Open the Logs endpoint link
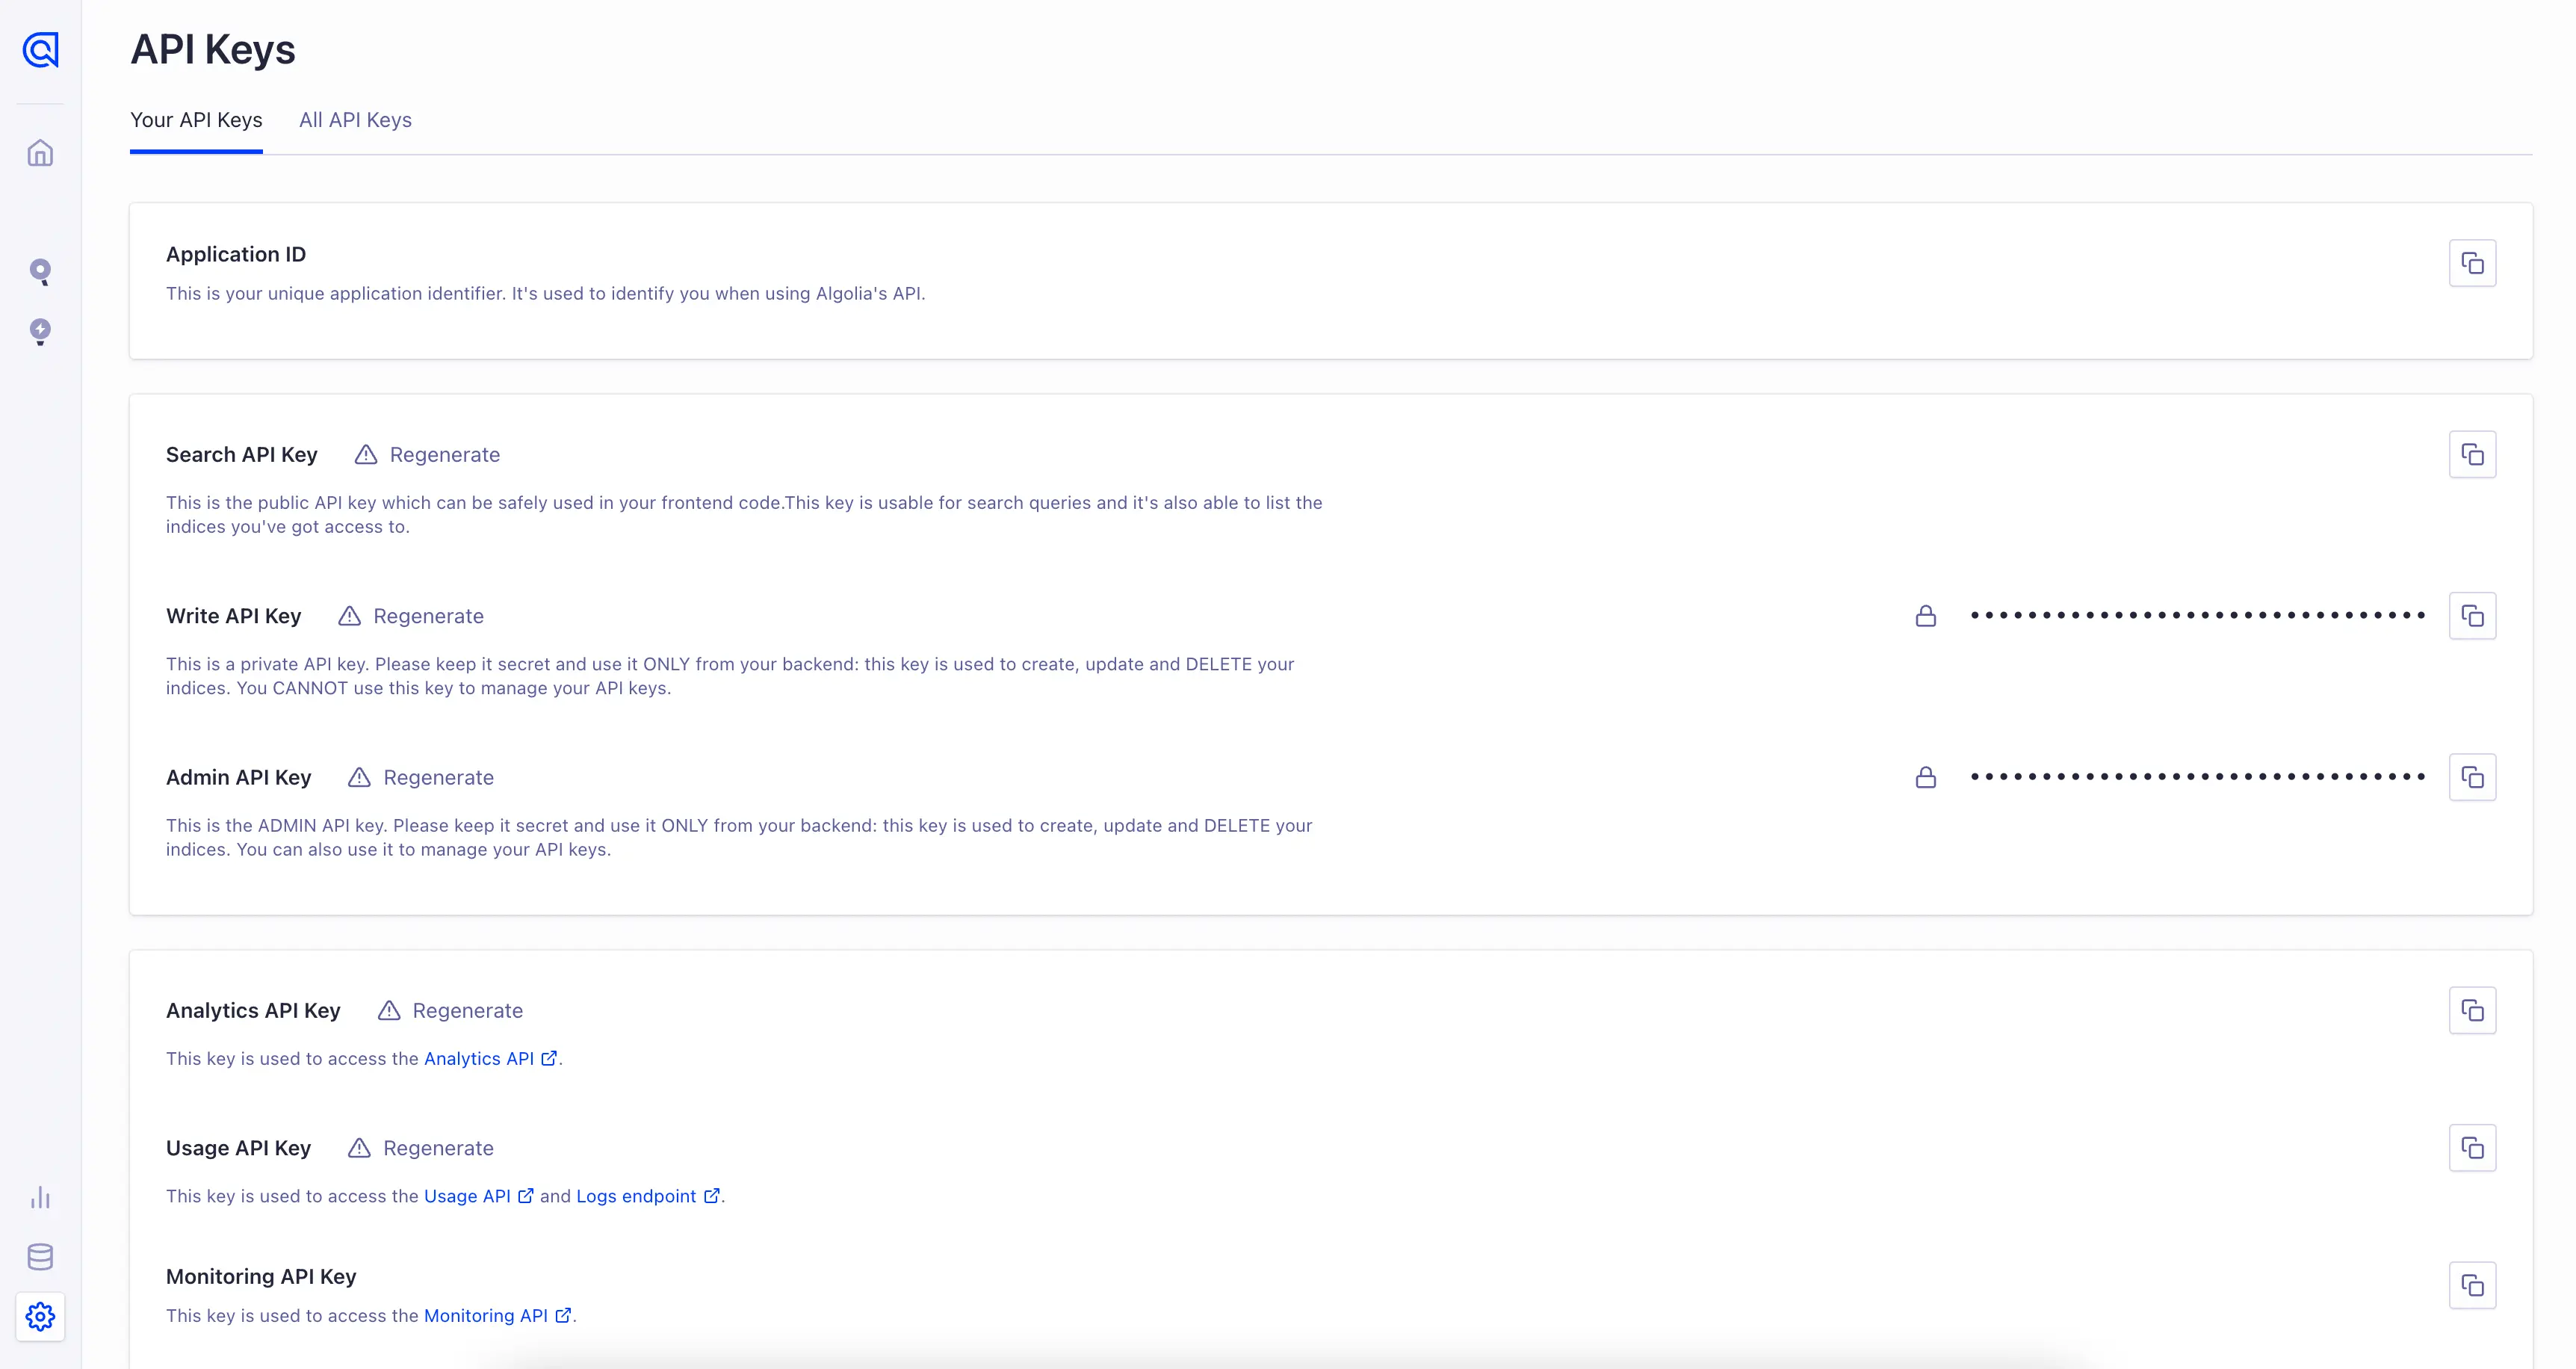The height and width of the screenshot is (1369, 2576). [x=648, y=1196]
